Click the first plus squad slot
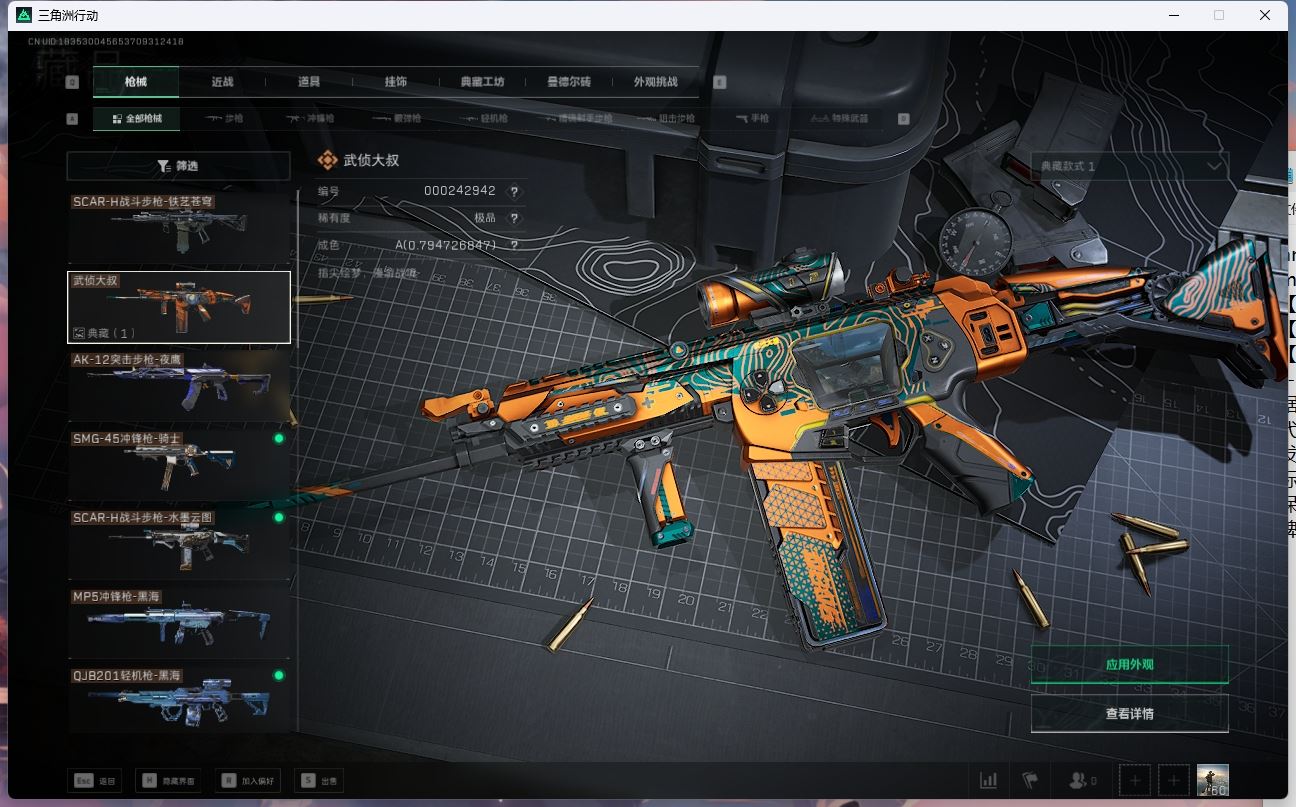 pyautogui.click(x=1134, y=780)
